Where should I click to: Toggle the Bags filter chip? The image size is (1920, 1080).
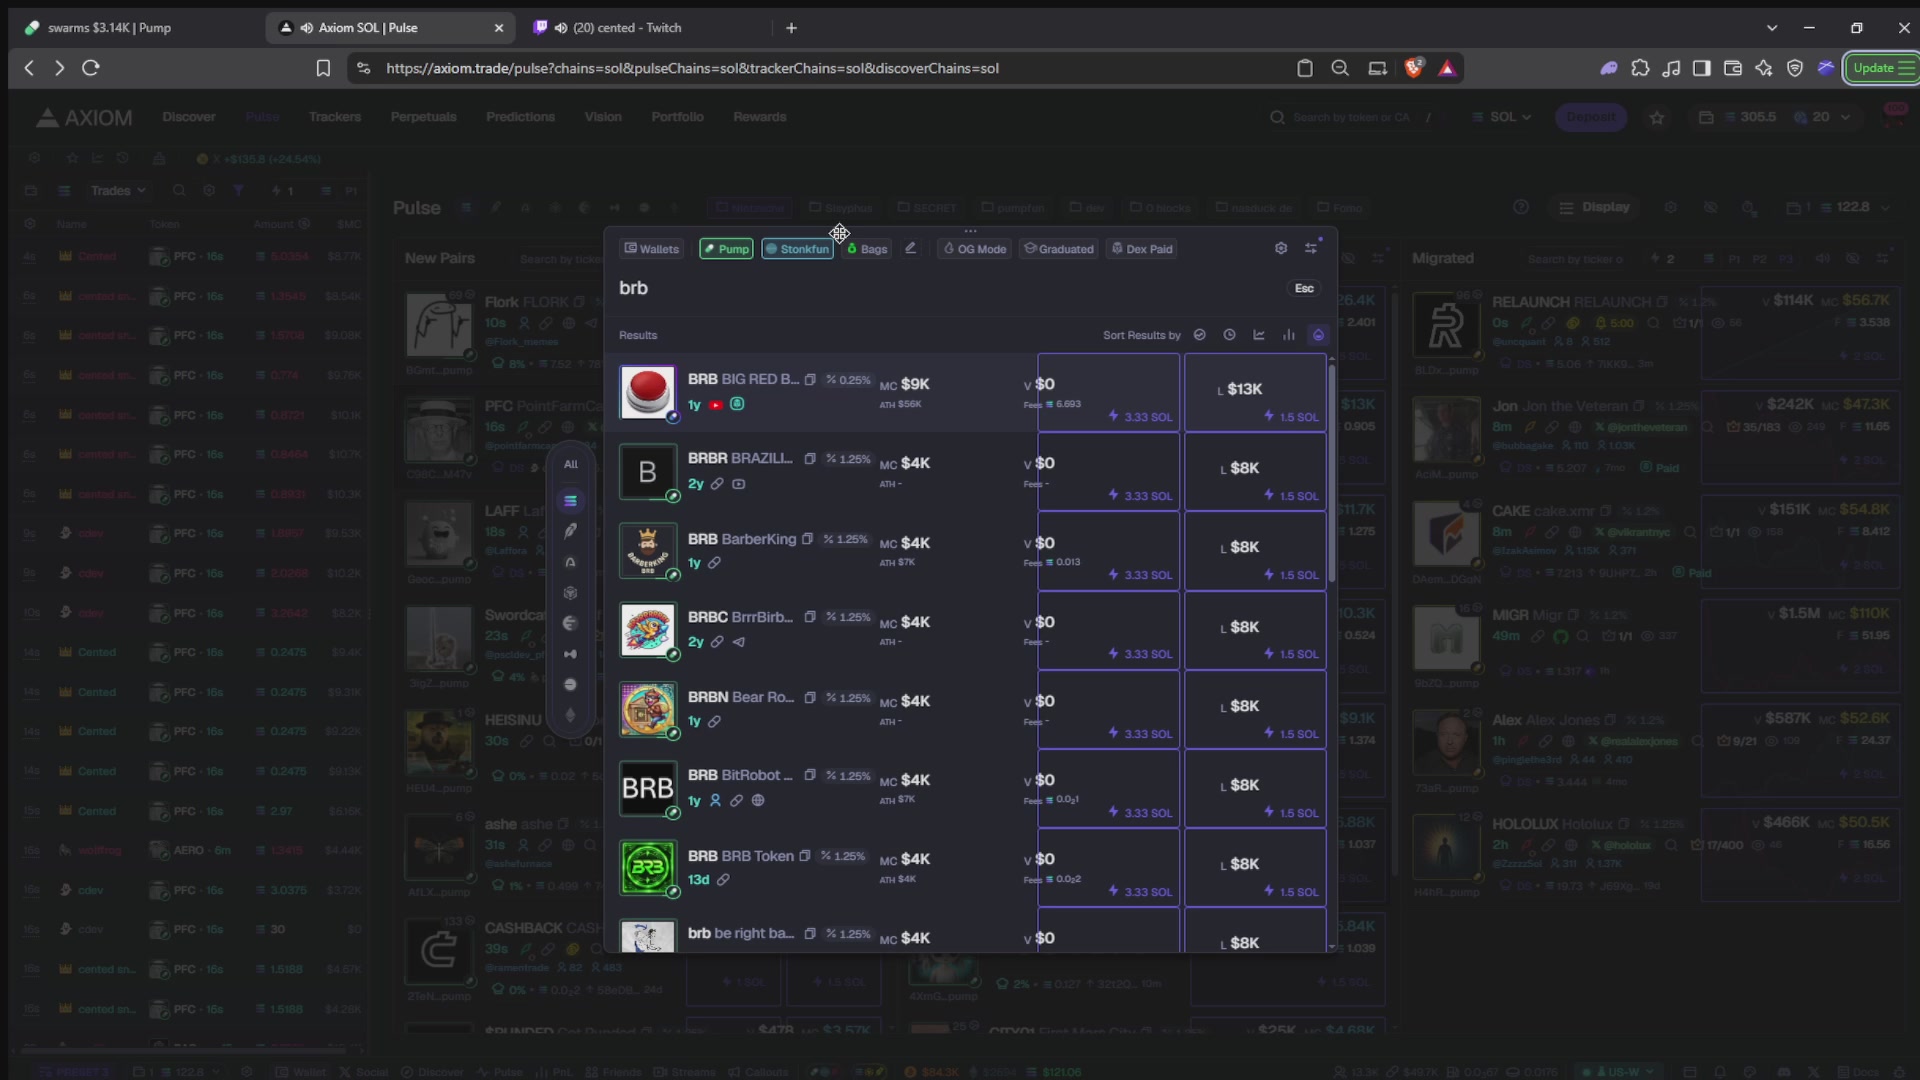867,249
